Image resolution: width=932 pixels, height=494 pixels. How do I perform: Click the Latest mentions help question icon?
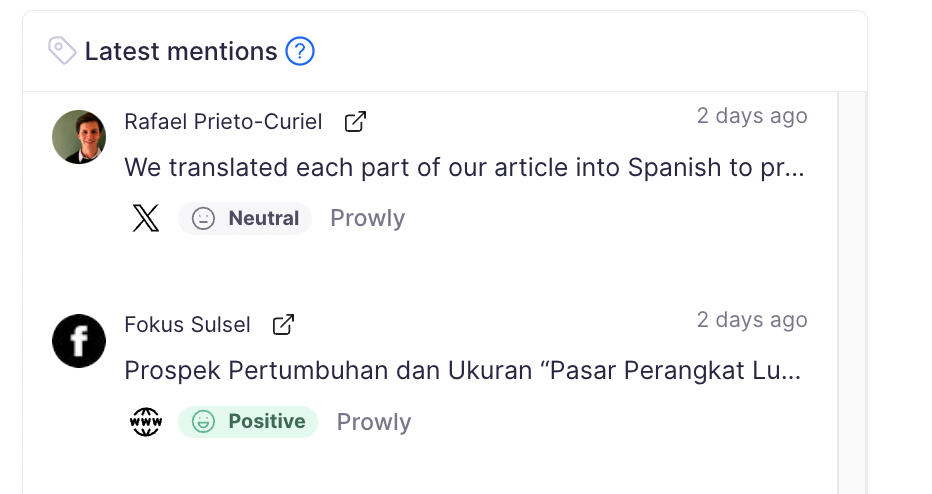[300, 51]
